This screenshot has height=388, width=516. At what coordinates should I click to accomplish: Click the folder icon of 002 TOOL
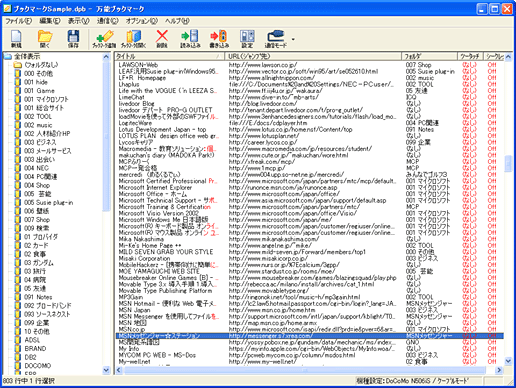(x=18, y=116)
